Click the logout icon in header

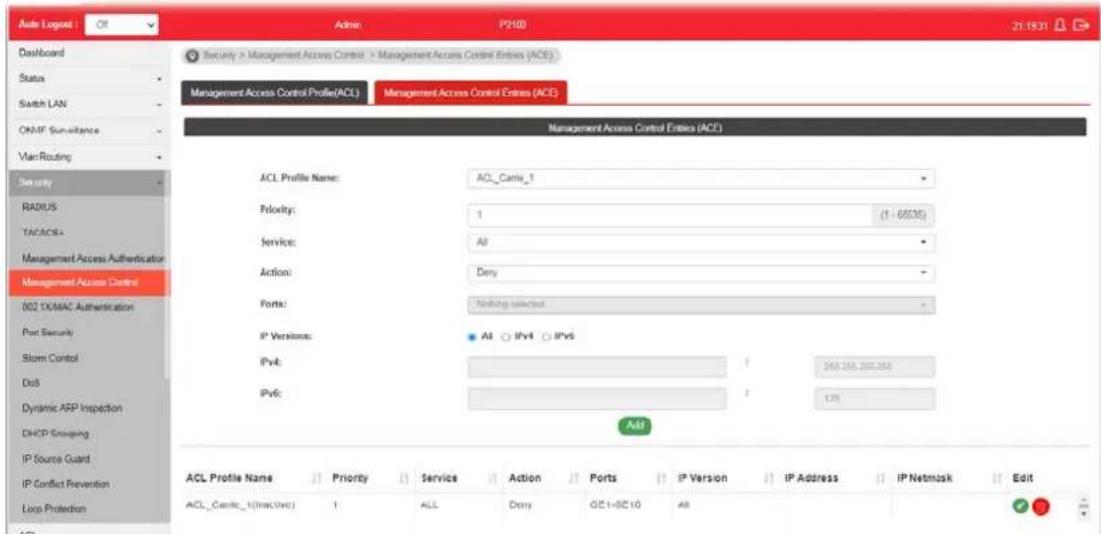pos(1082,26)
